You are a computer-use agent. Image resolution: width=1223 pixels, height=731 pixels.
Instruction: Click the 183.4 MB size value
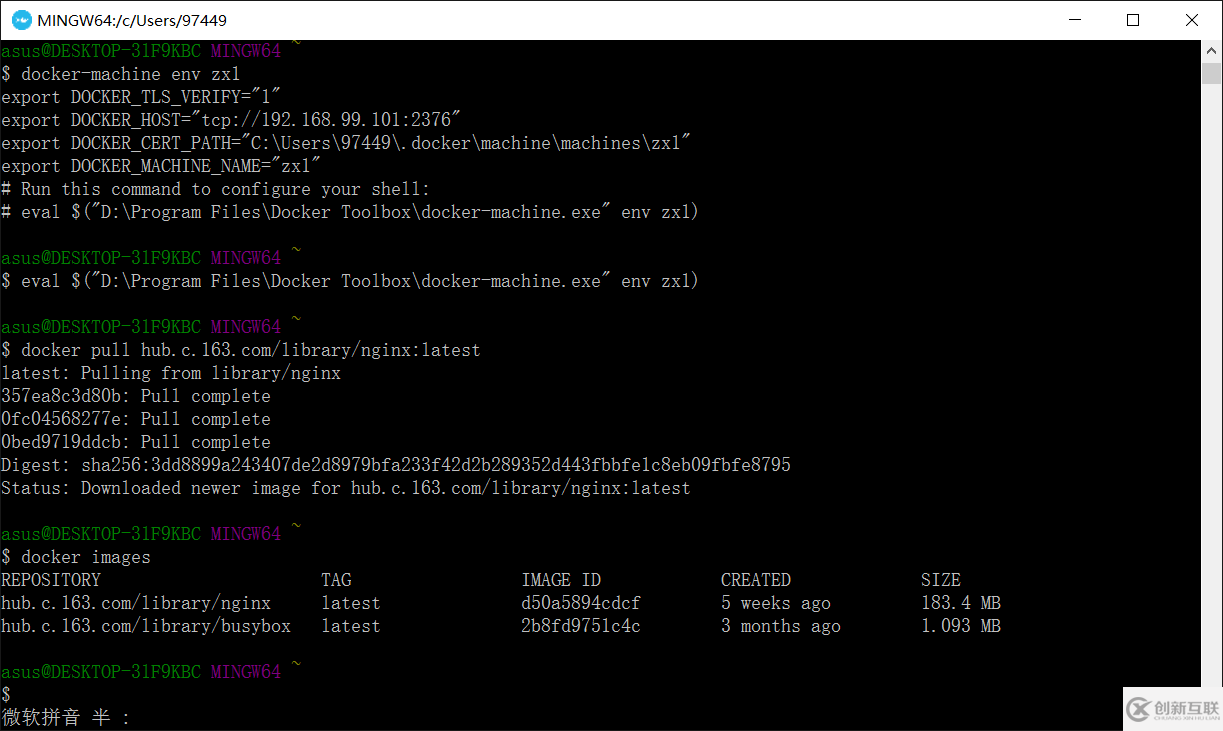click(x=961, y=603)
